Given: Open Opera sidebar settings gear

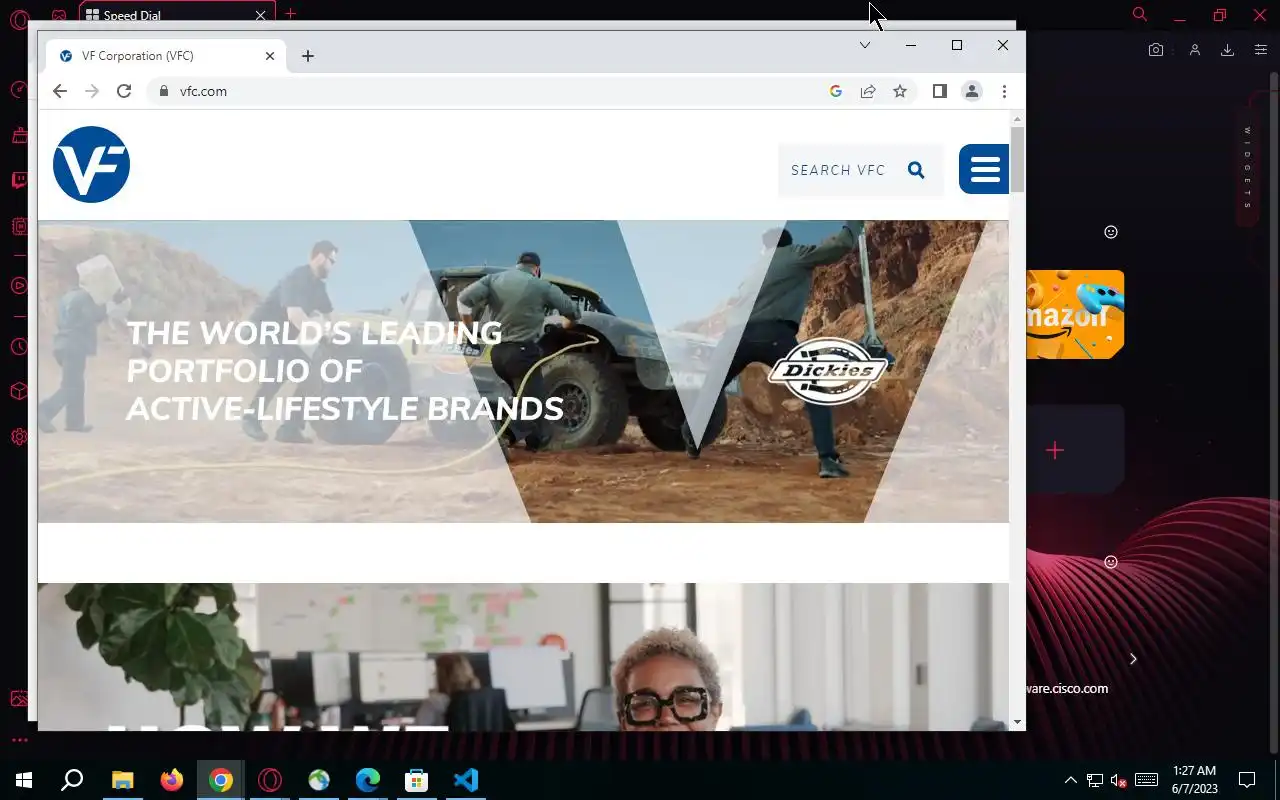Looking at the screenshot, I should pos(19,437).
